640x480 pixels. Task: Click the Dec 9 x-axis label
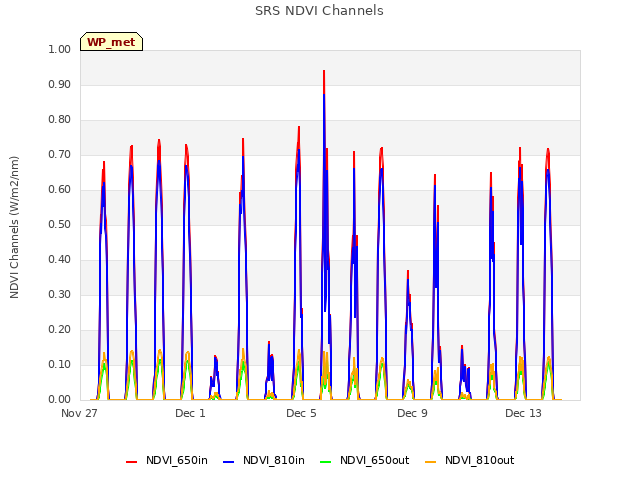(x=412, y=413)
